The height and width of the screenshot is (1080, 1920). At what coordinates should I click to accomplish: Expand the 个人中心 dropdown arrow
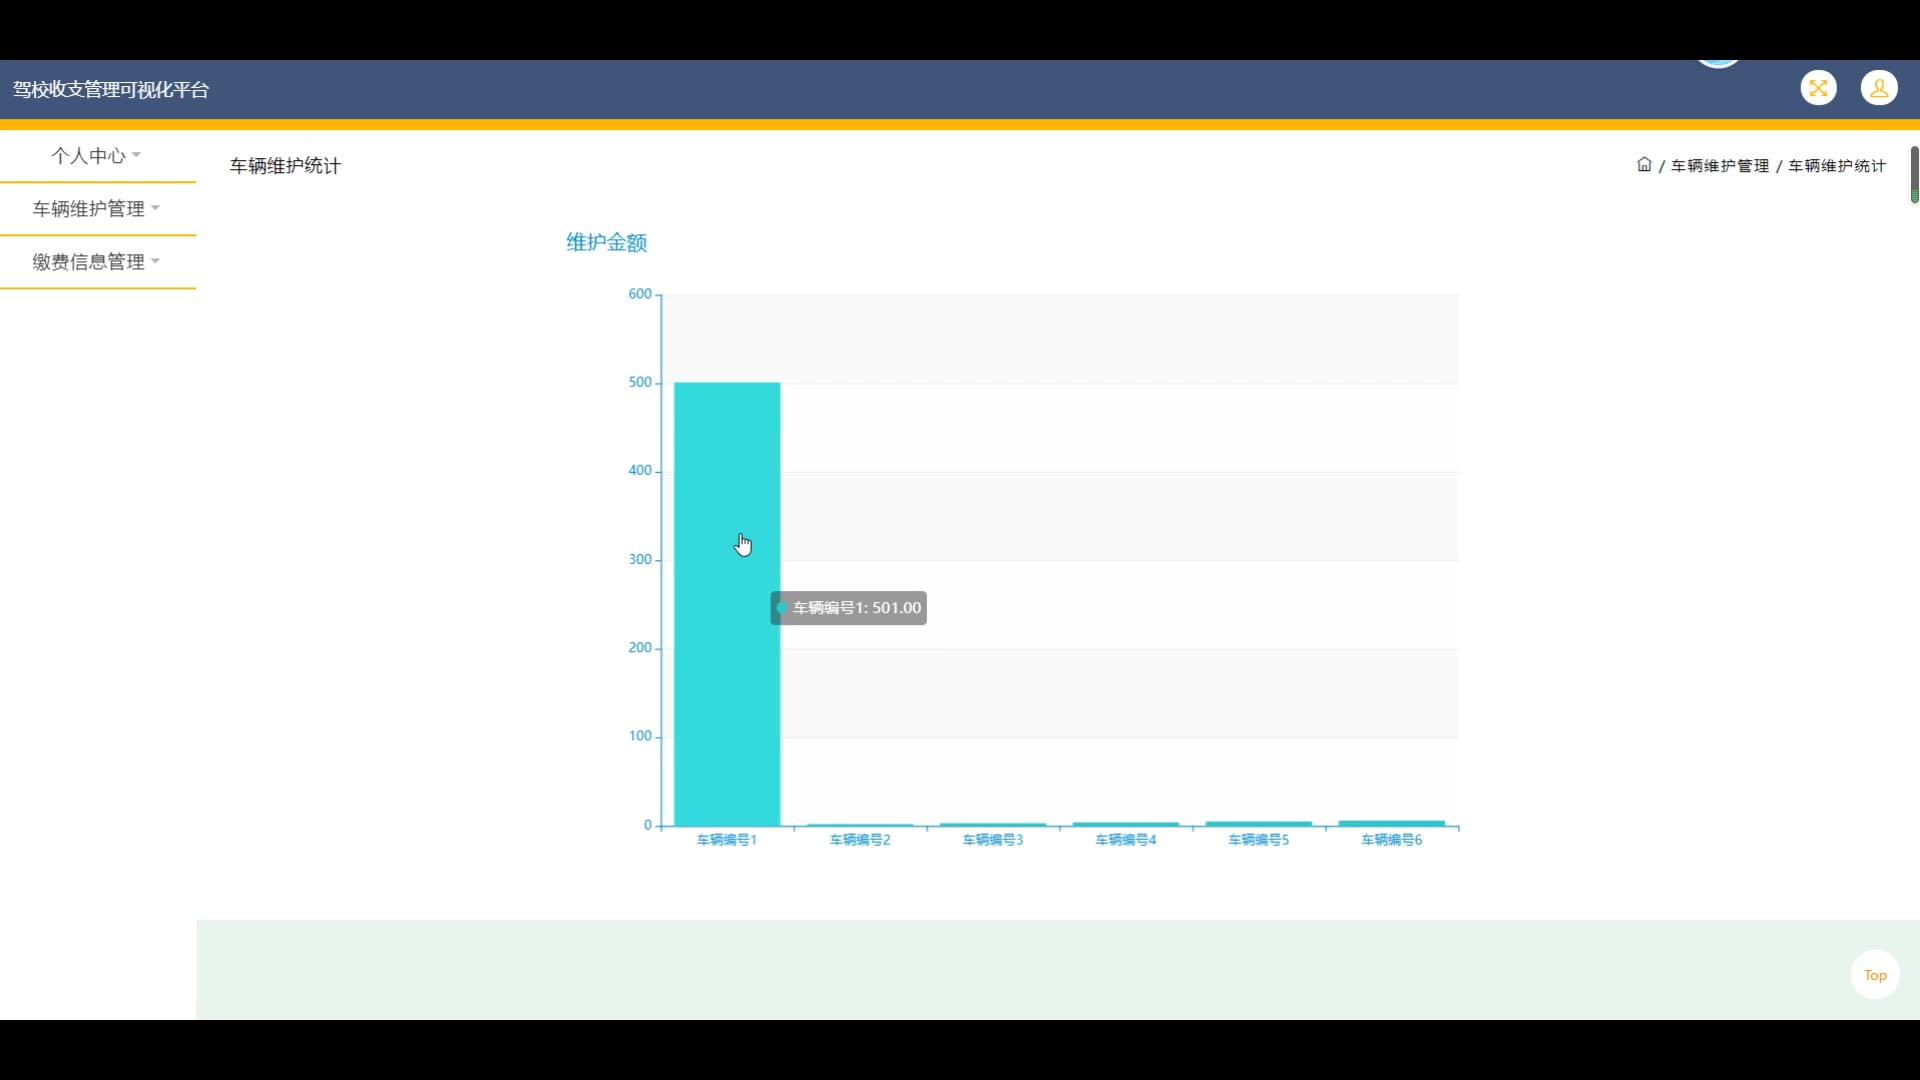click(137, 155)
